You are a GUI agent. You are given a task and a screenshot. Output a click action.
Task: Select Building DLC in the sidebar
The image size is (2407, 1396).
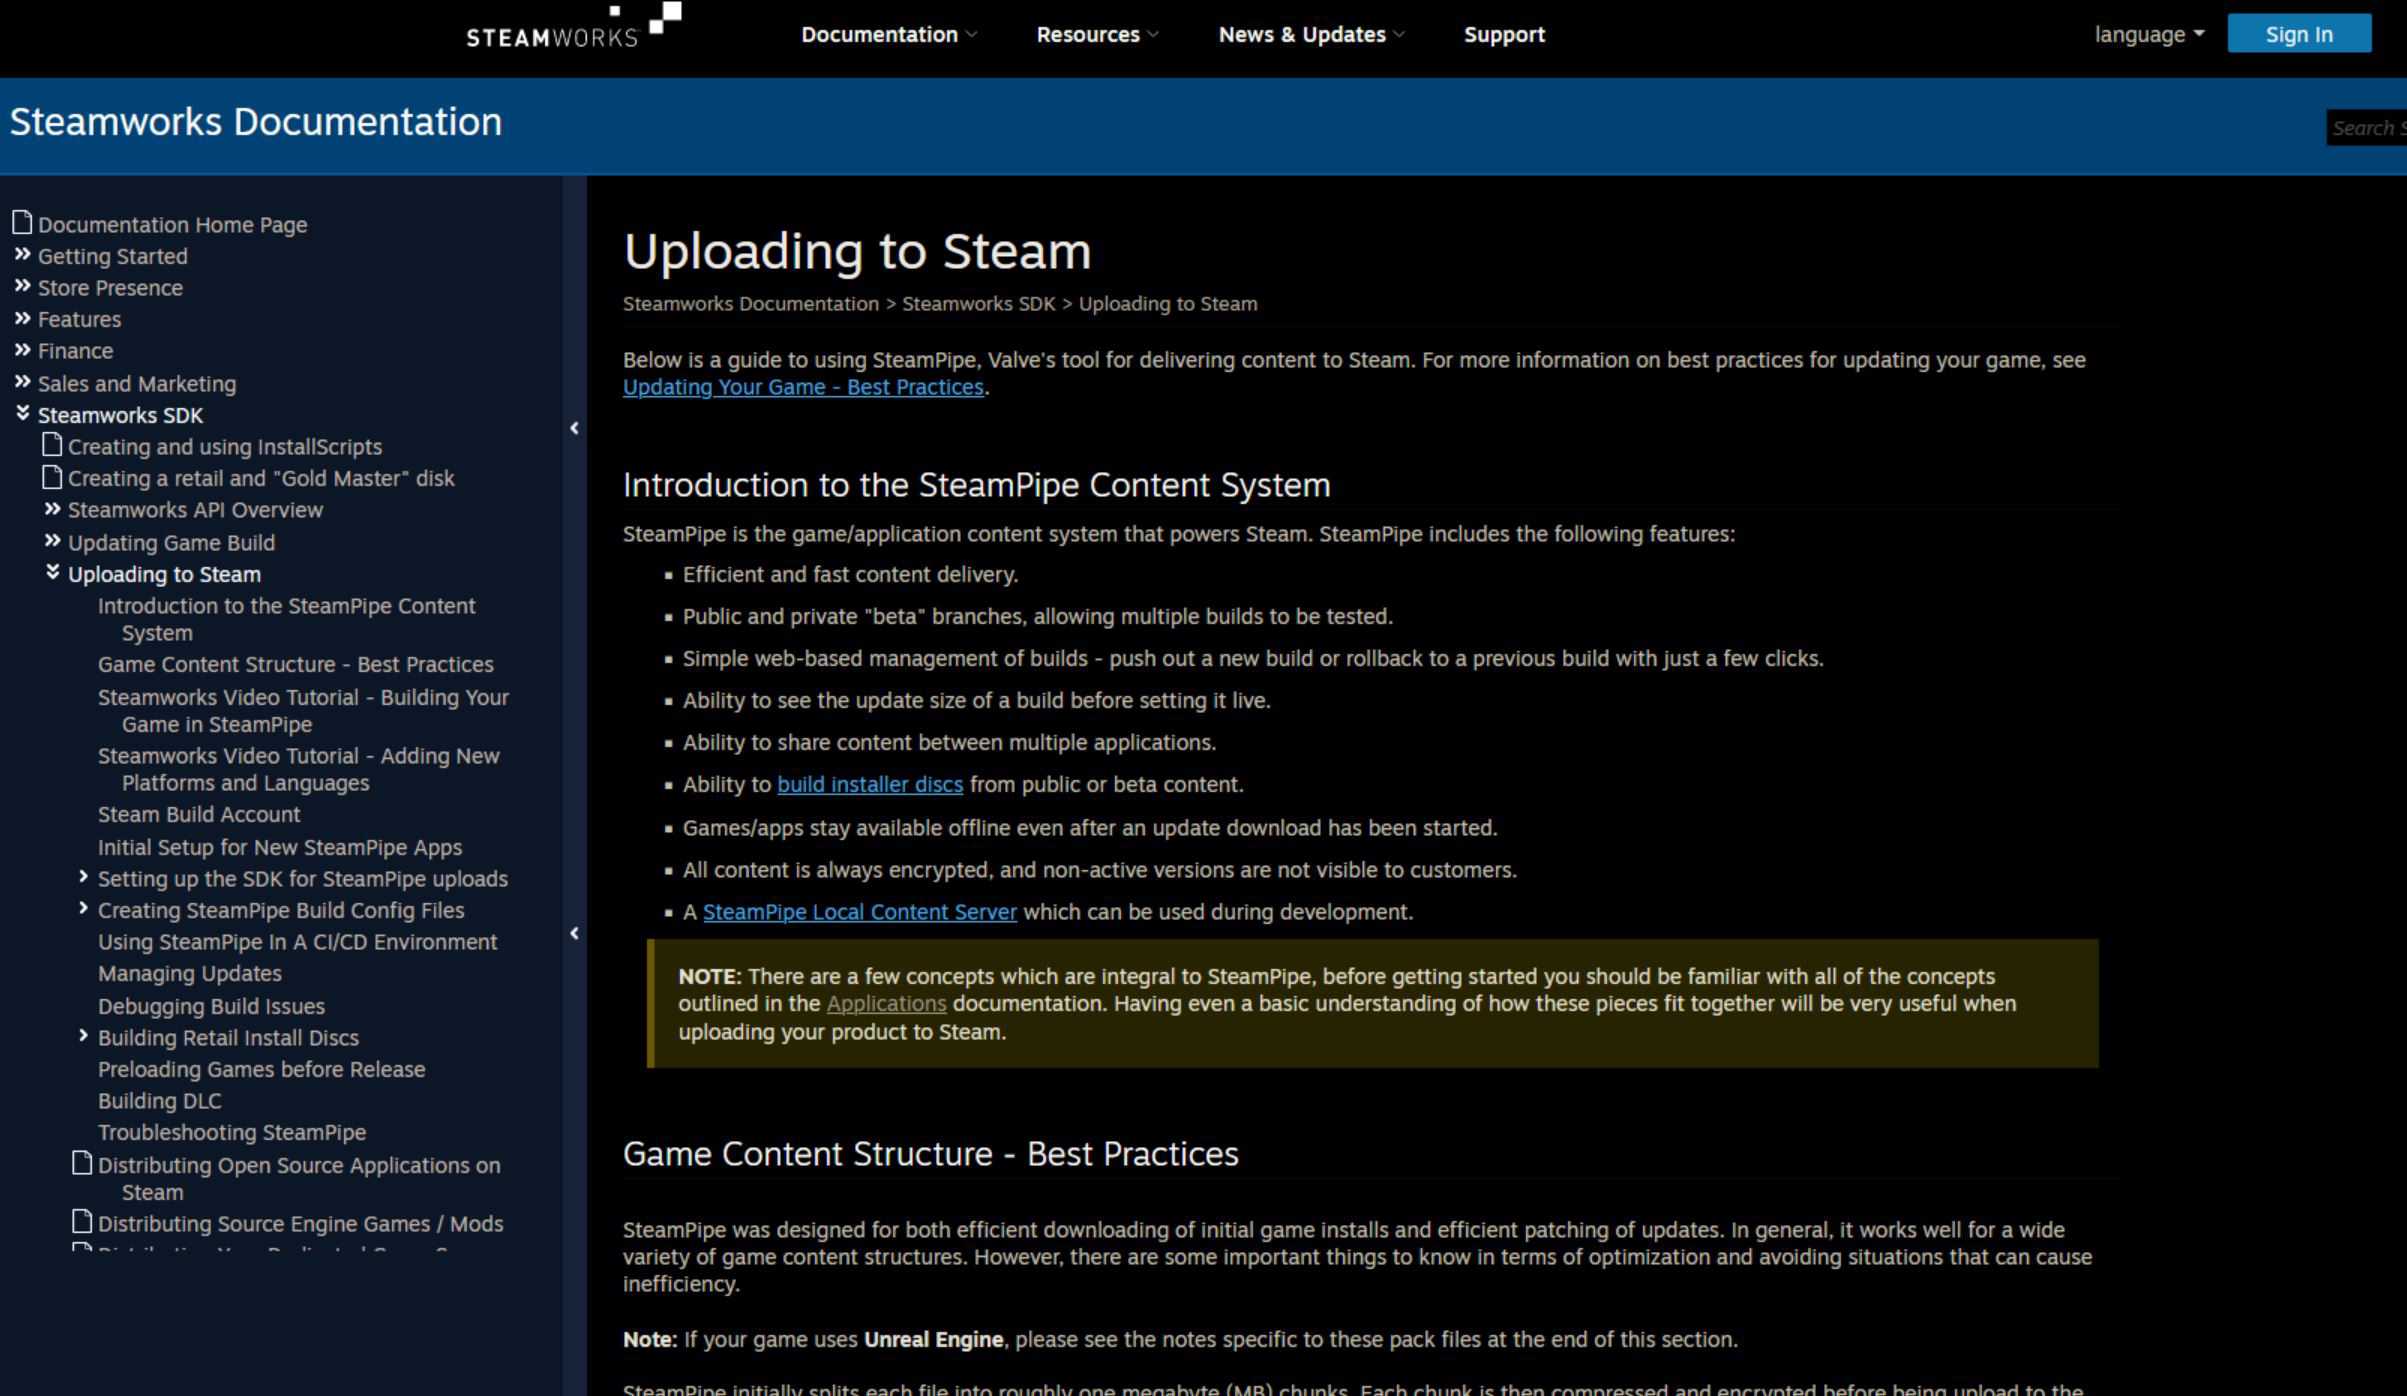coord(159,1101)
